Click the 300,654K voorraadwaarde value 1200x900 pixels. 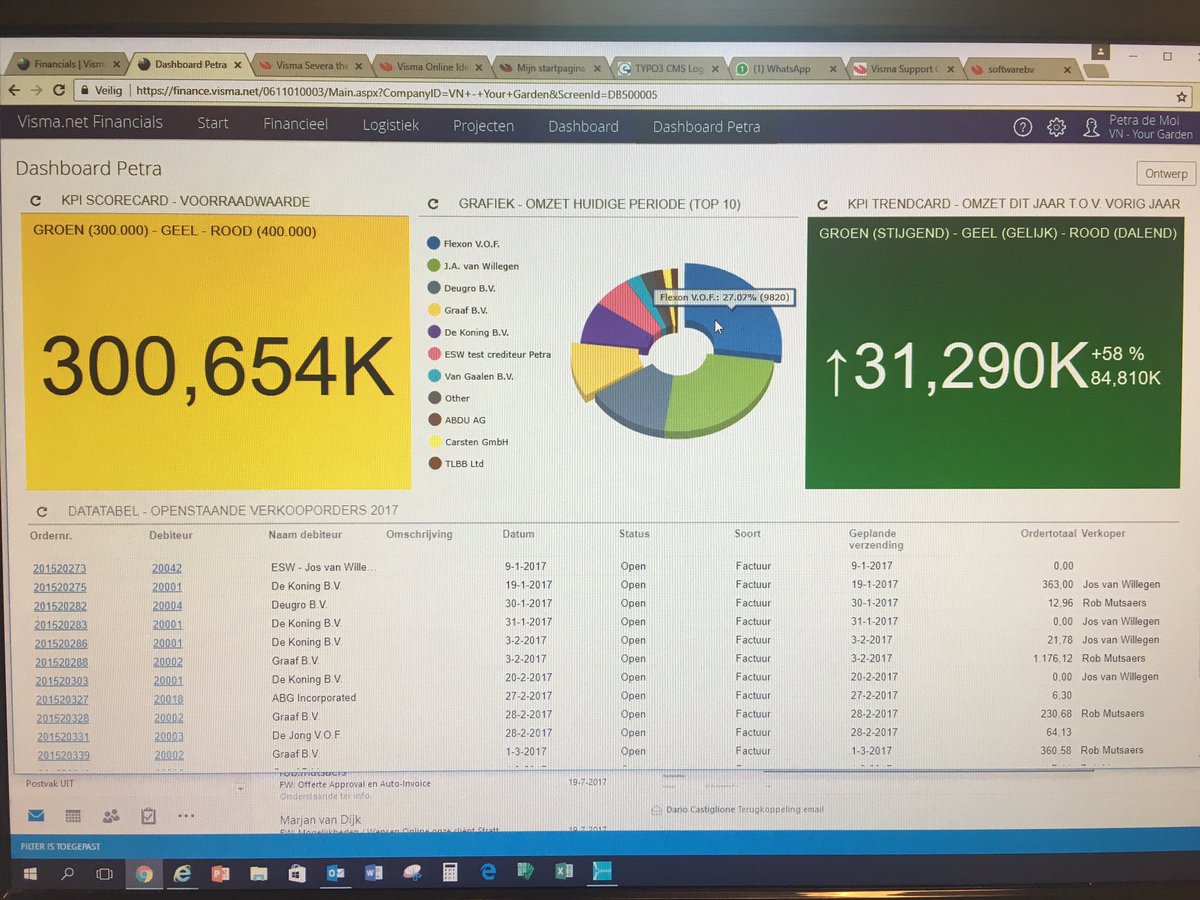coord(217,367)
